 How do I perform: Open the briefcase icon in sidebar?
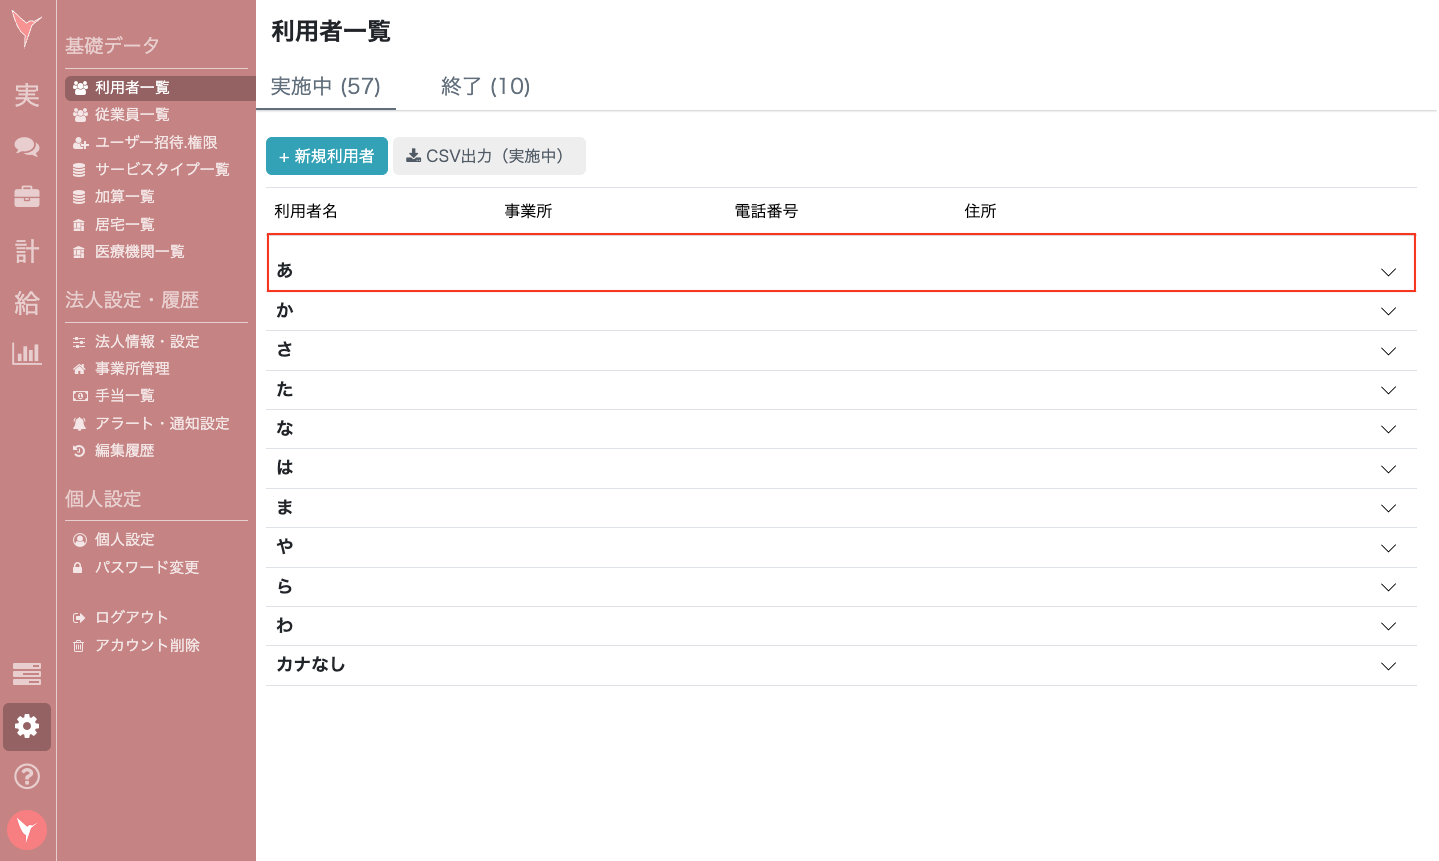[27, 197]
